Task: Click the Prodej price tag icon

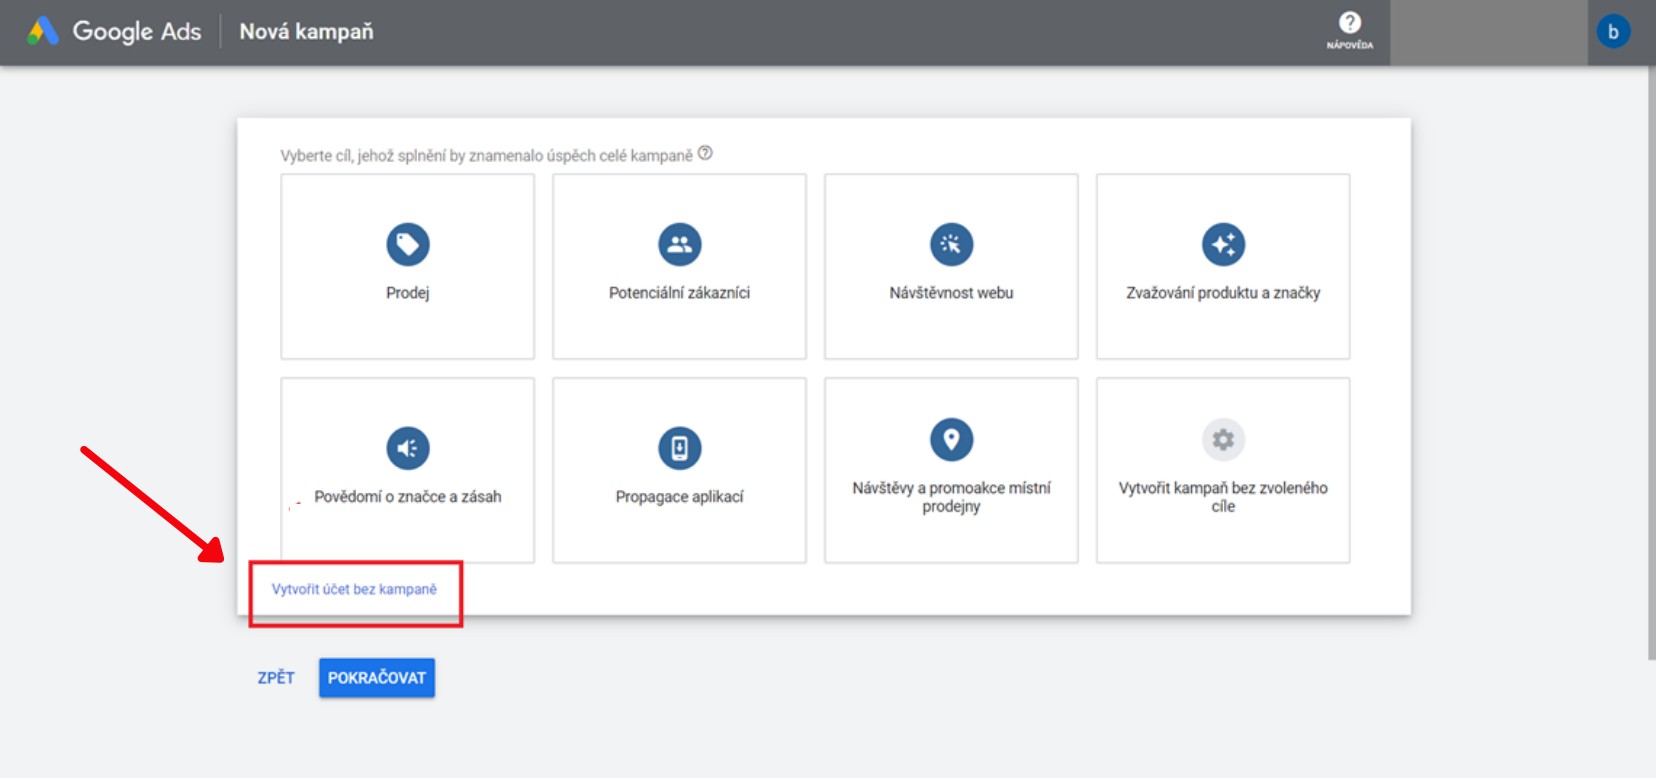Action: click(x=407, y=244)
